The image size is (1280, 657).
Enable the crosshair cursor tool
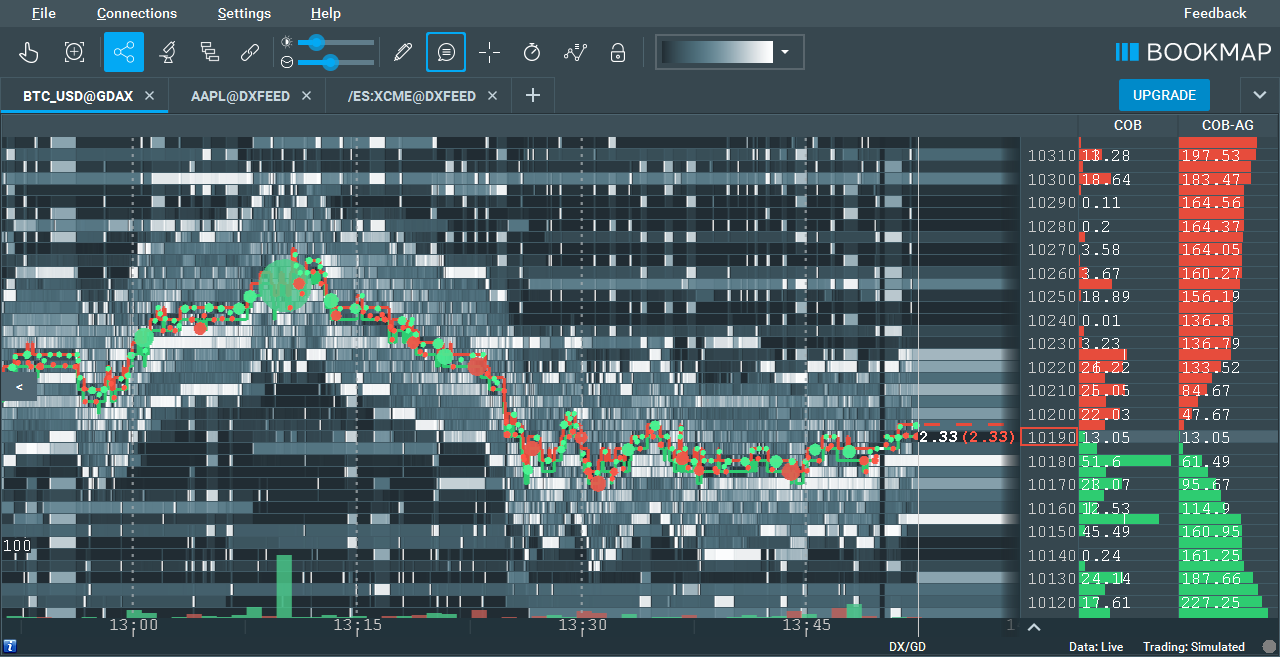[x=489, y=52]
